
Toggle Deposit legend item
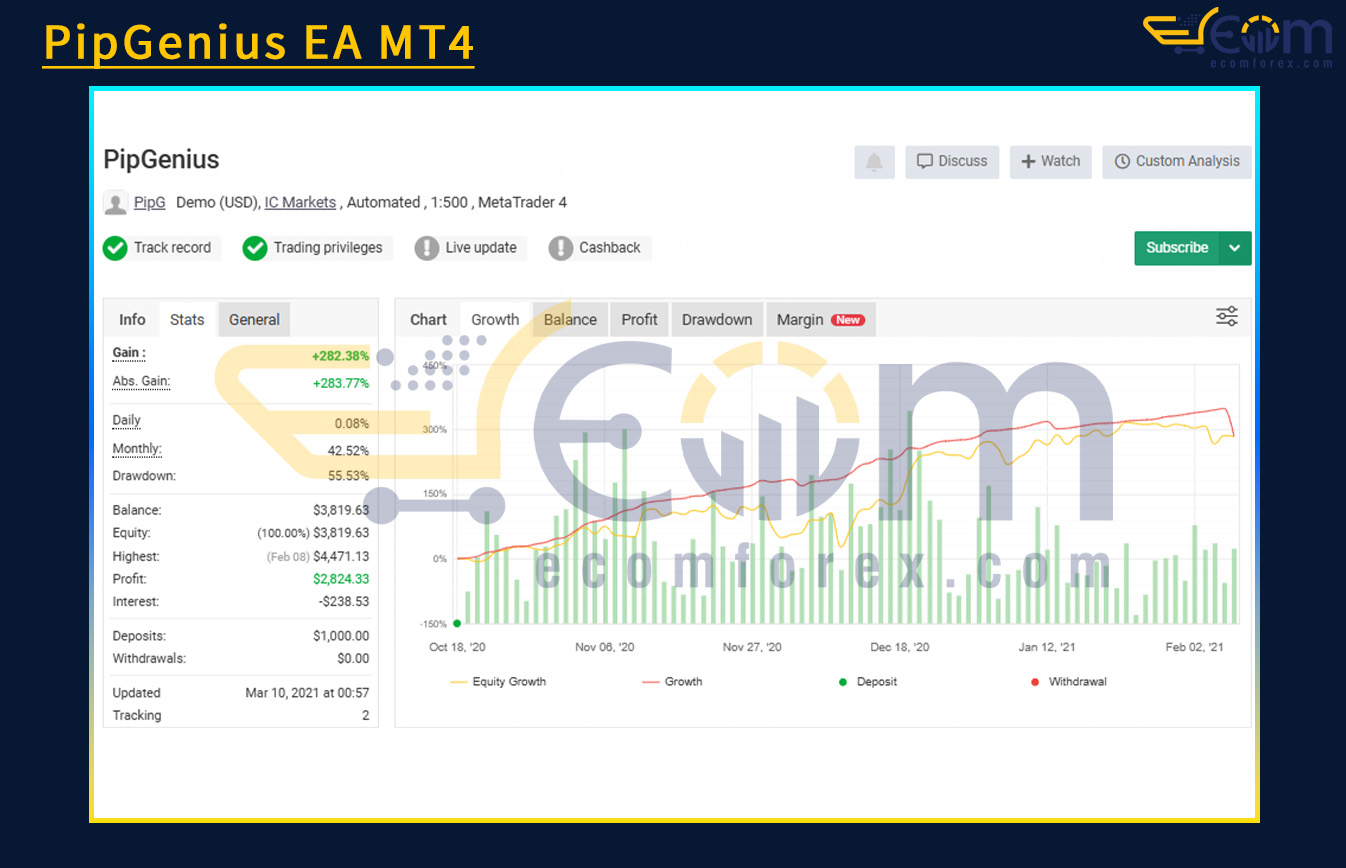pos(867,682)
